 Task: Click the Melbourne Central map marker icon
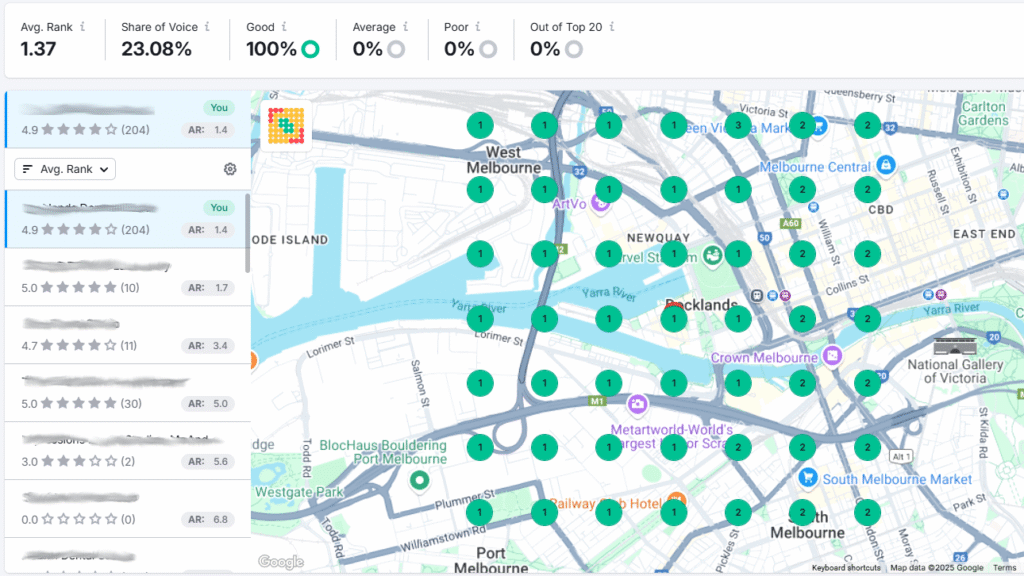(884, 164)
